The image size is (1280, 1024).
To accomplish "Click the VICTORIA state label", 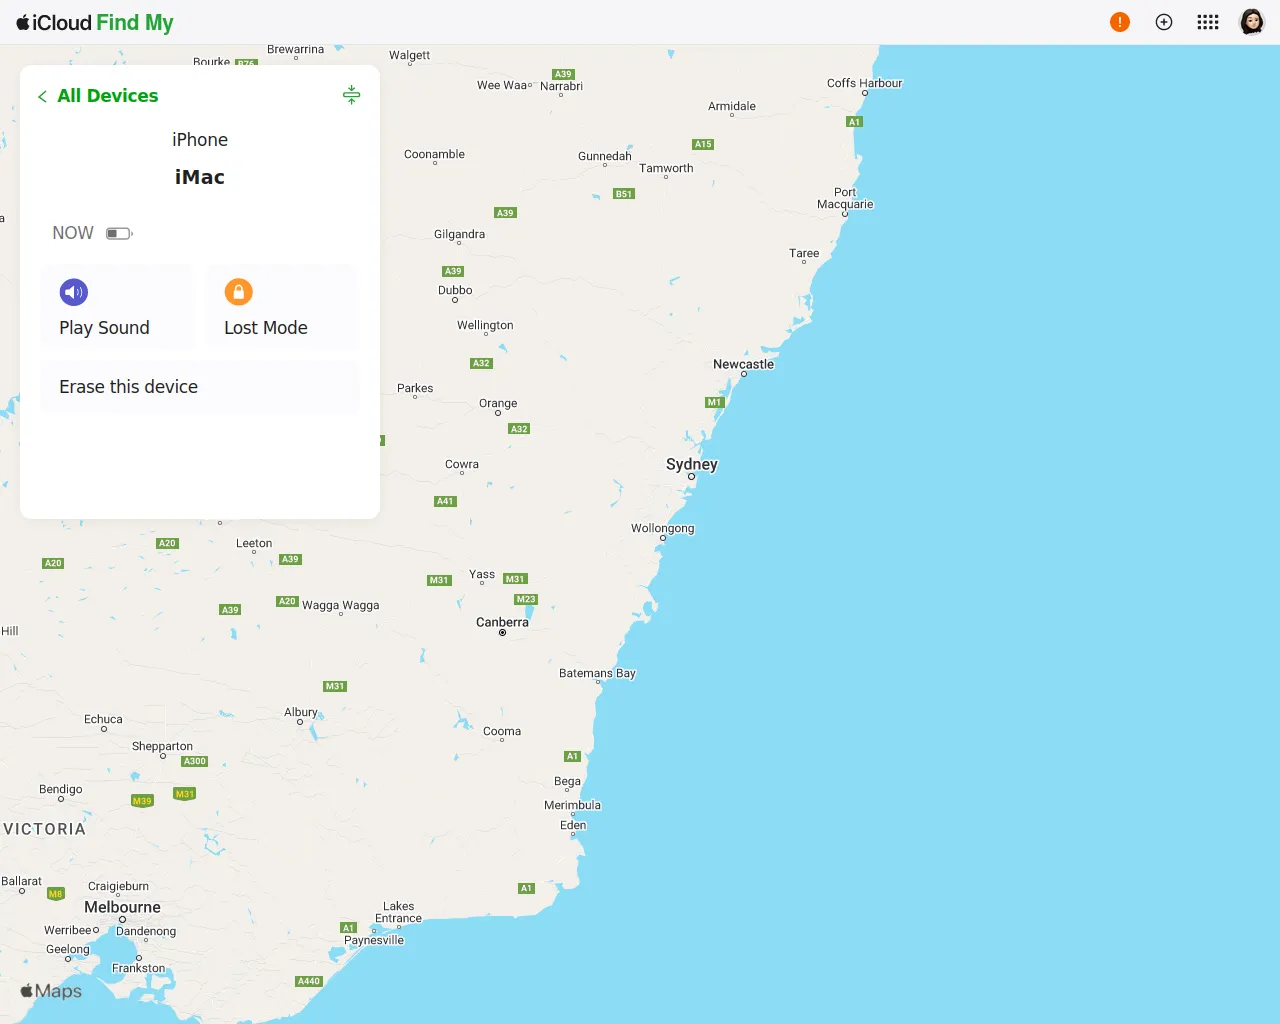I will tap(45, 829).
